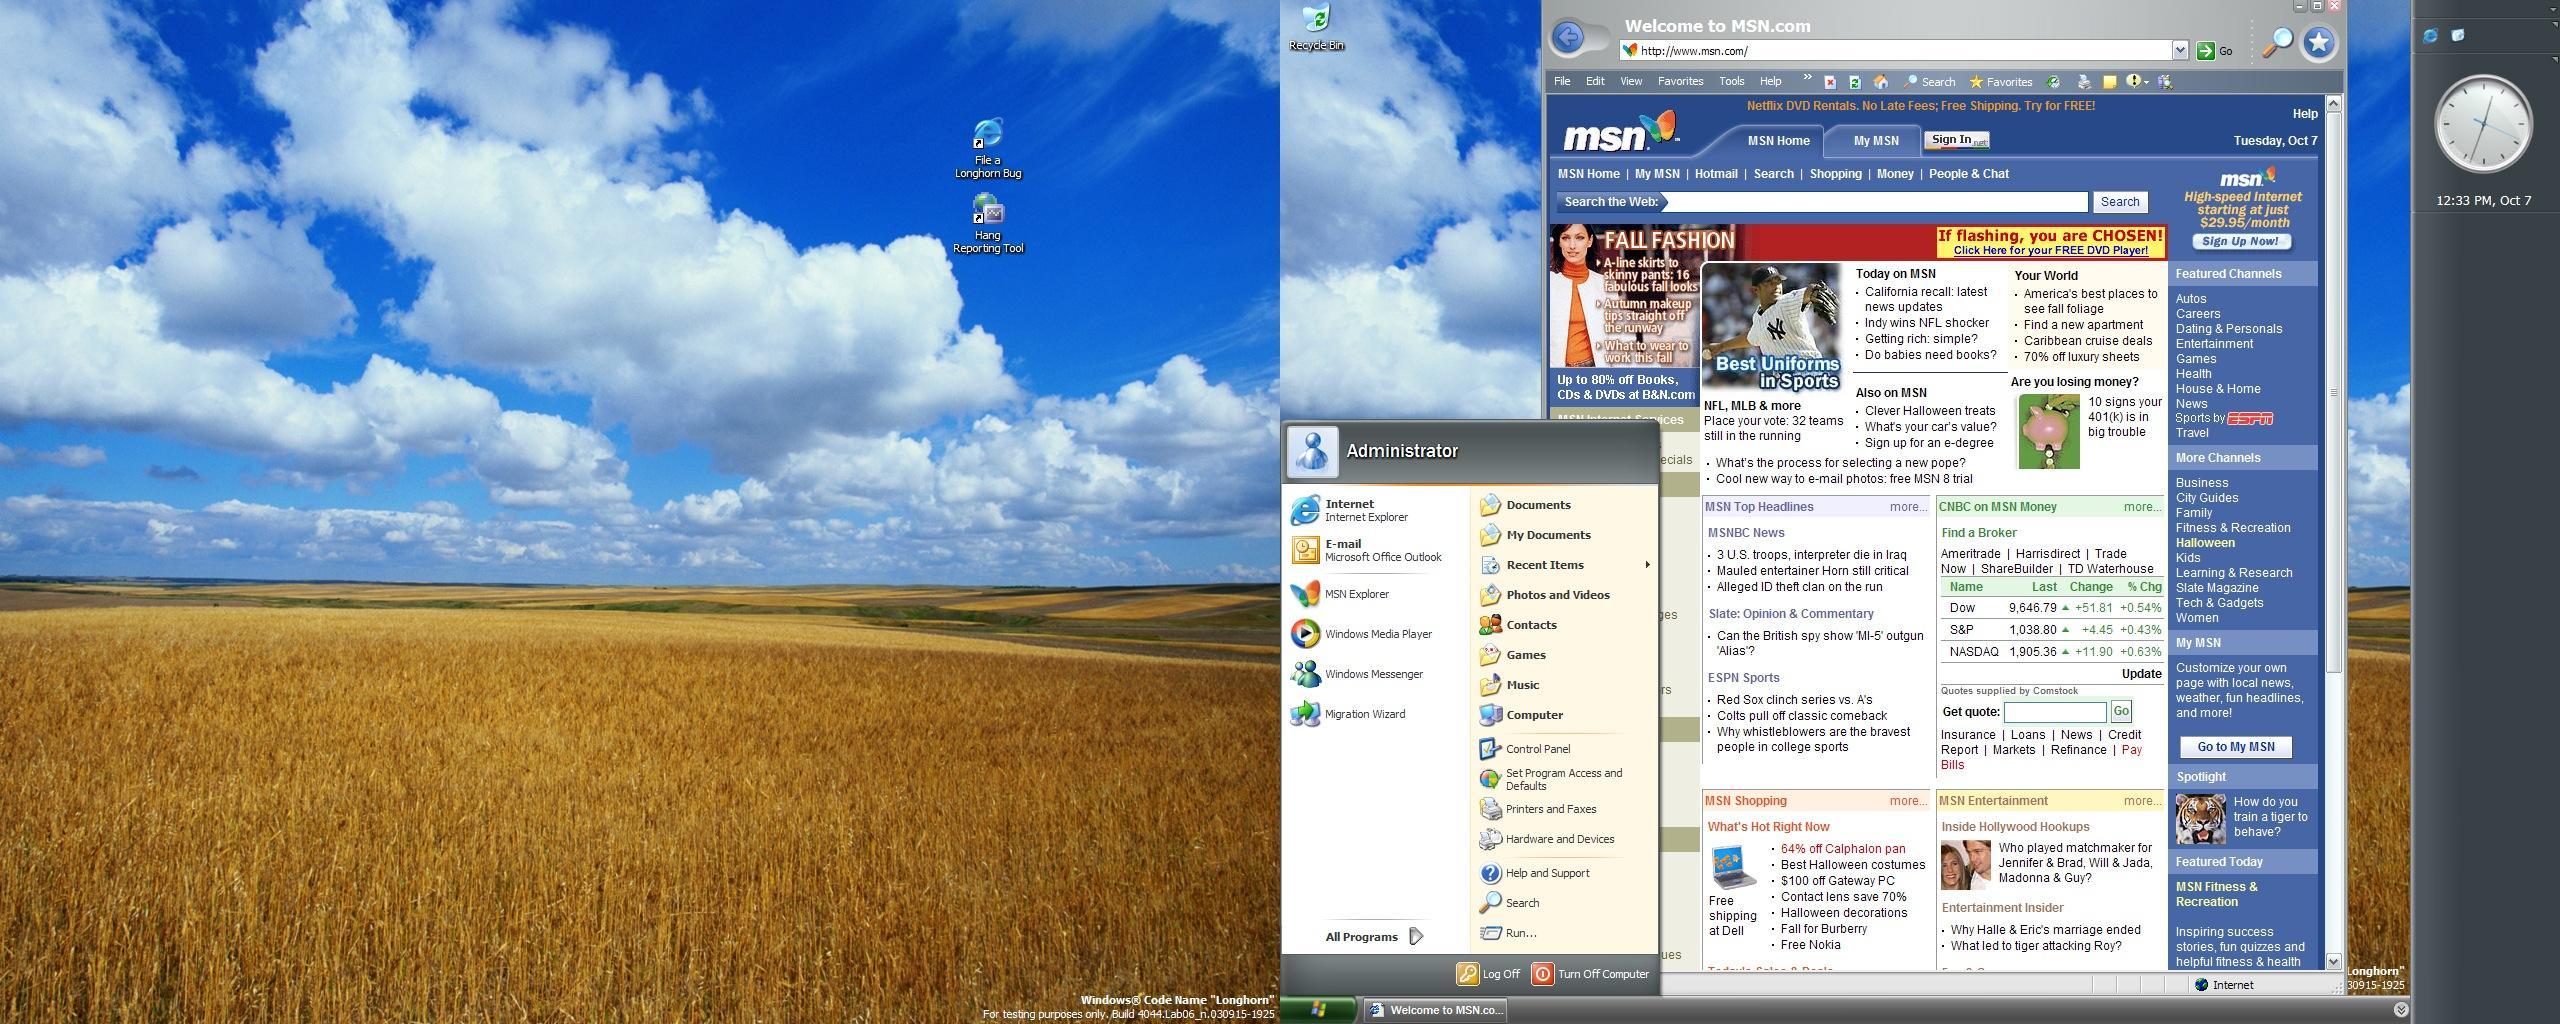Launch MSN Explorer from Start menu
2560x1024 pixels.
pos(1375,594)
